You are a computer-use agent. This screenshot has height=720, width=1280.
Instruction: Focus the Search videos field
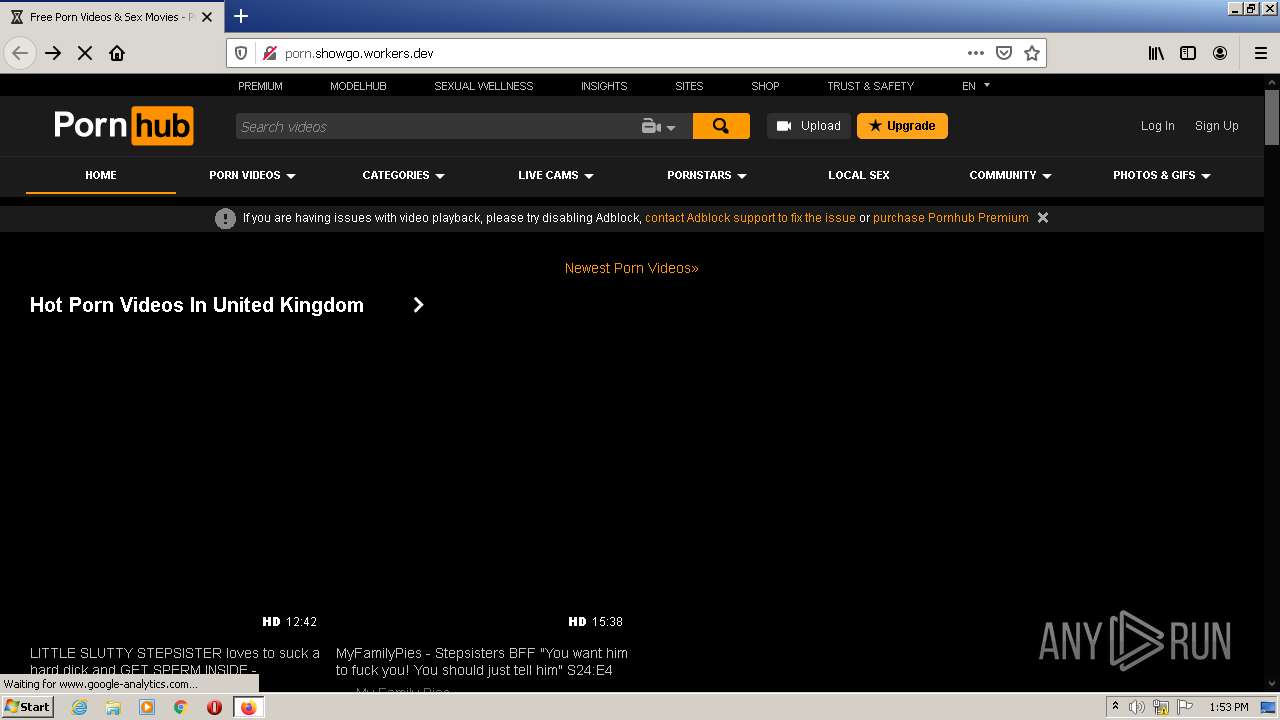click(437, 127)
